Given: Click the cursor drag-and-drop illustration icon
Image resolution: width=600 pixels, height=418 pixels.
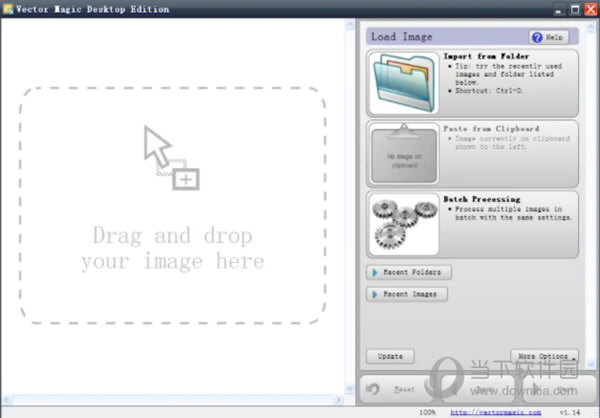Looking at the screenshot, I should pos(171,158).
